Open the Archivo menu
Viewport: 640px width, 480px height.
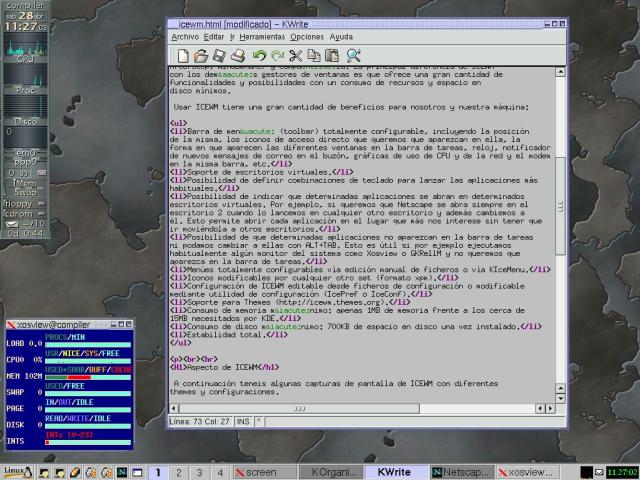coord(185,37)
